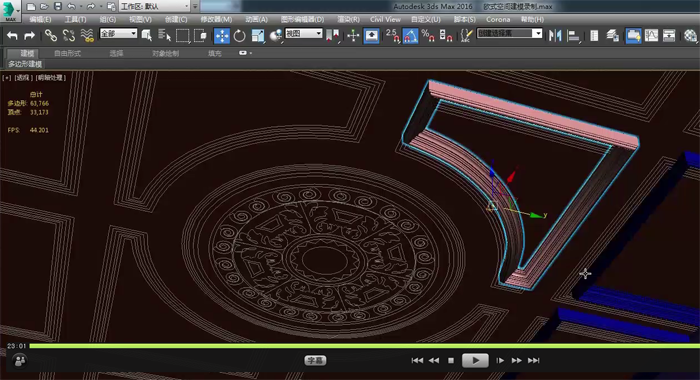The image size is (700, 380).
Task: Jump to previous track in video player
Action: pos(417,360)
